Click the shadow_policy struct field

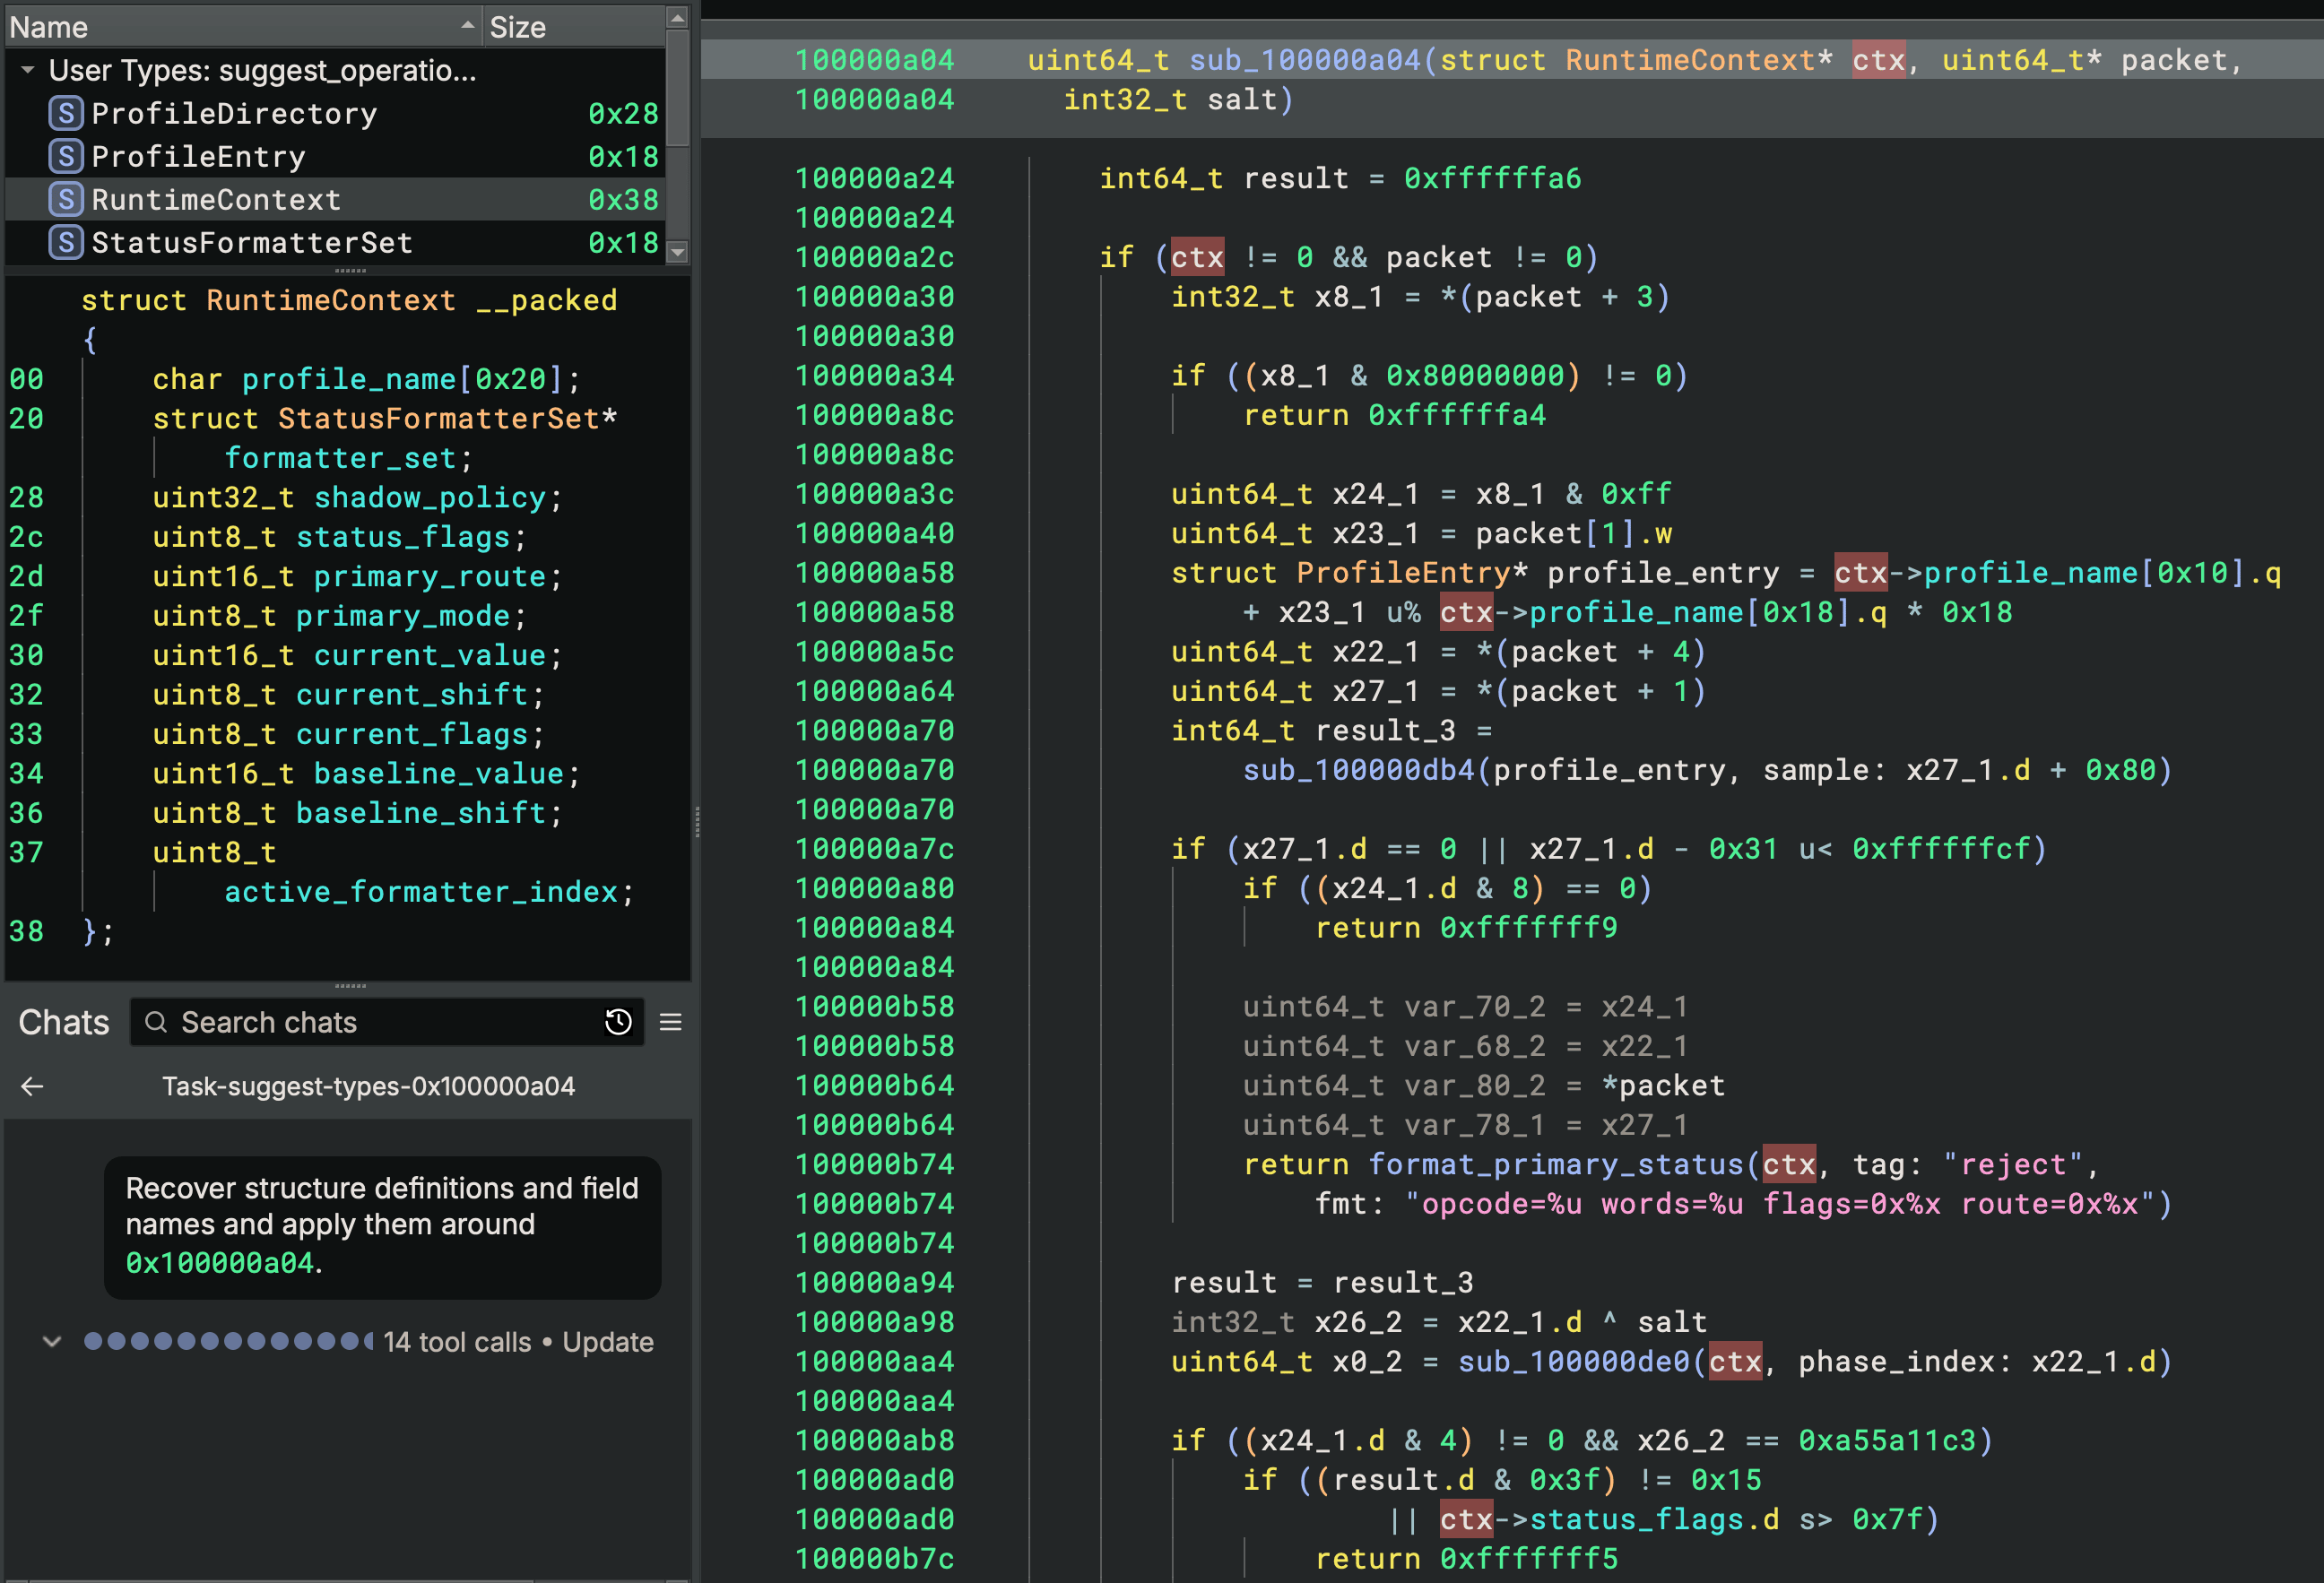tap(430, 497)
